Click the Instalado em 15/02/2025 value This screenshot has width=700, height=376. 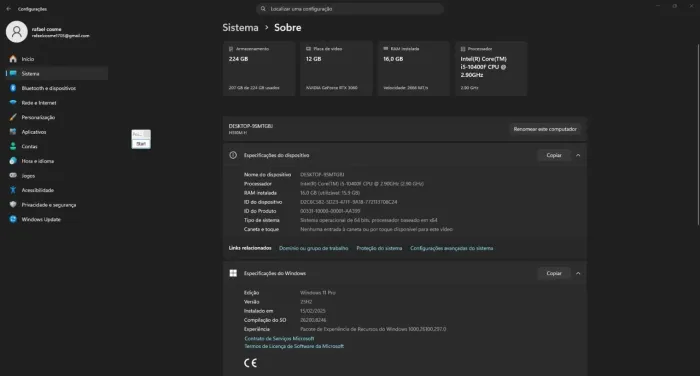point(313,311)
